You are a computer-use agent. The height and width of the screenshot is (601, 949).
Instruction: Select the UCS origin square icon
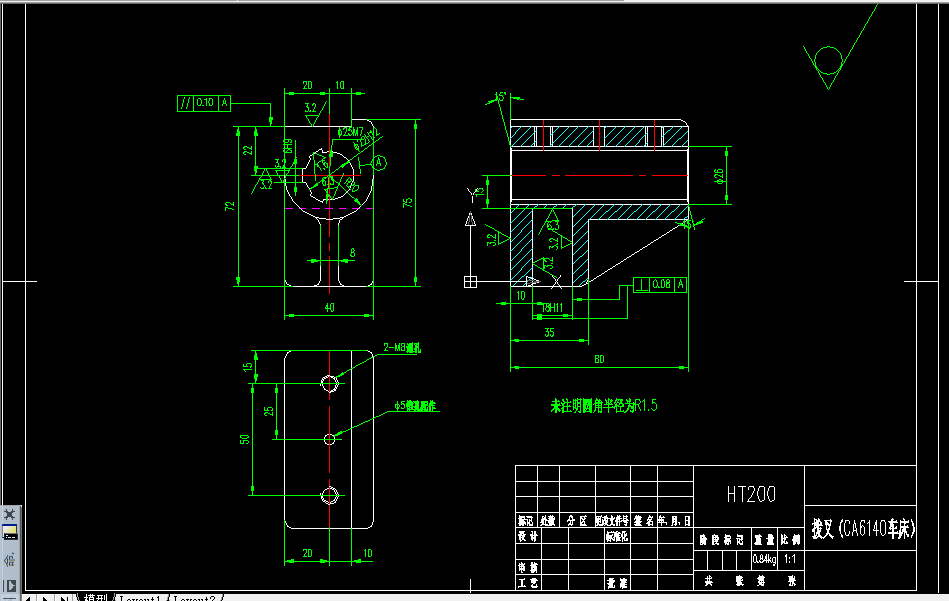[x=470, y=282]
